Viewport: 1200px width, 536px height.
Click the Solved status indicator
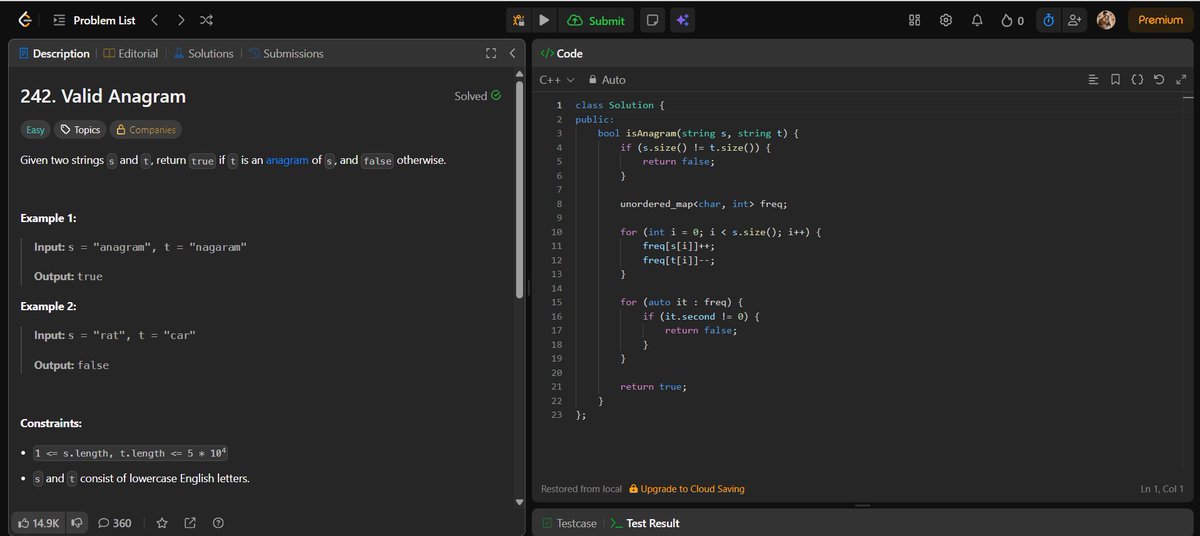478,96
